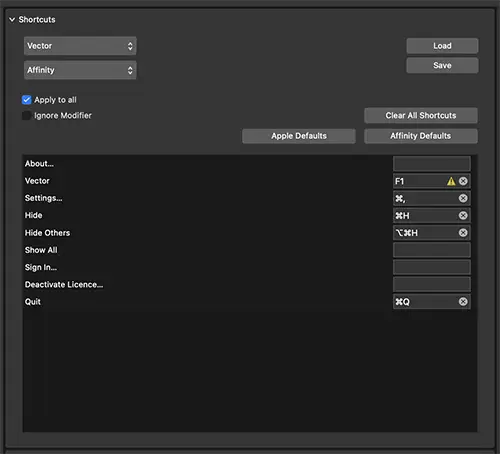Select the Quit row label
The height and width of the screenshot is (454, 500).
(x=33, y=302)
